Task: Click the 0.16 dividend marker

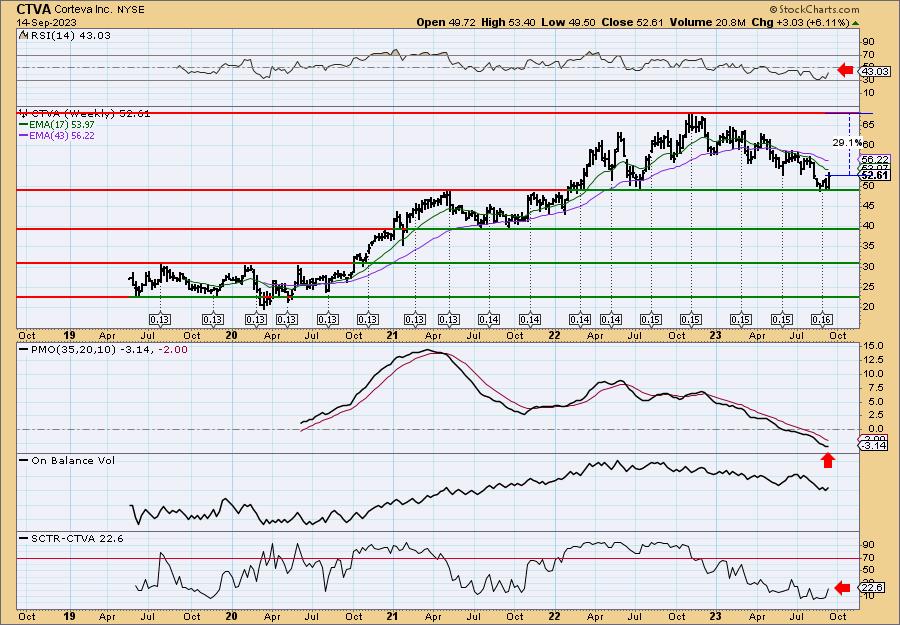Action: pyautogui.click(x=821, y=319)
